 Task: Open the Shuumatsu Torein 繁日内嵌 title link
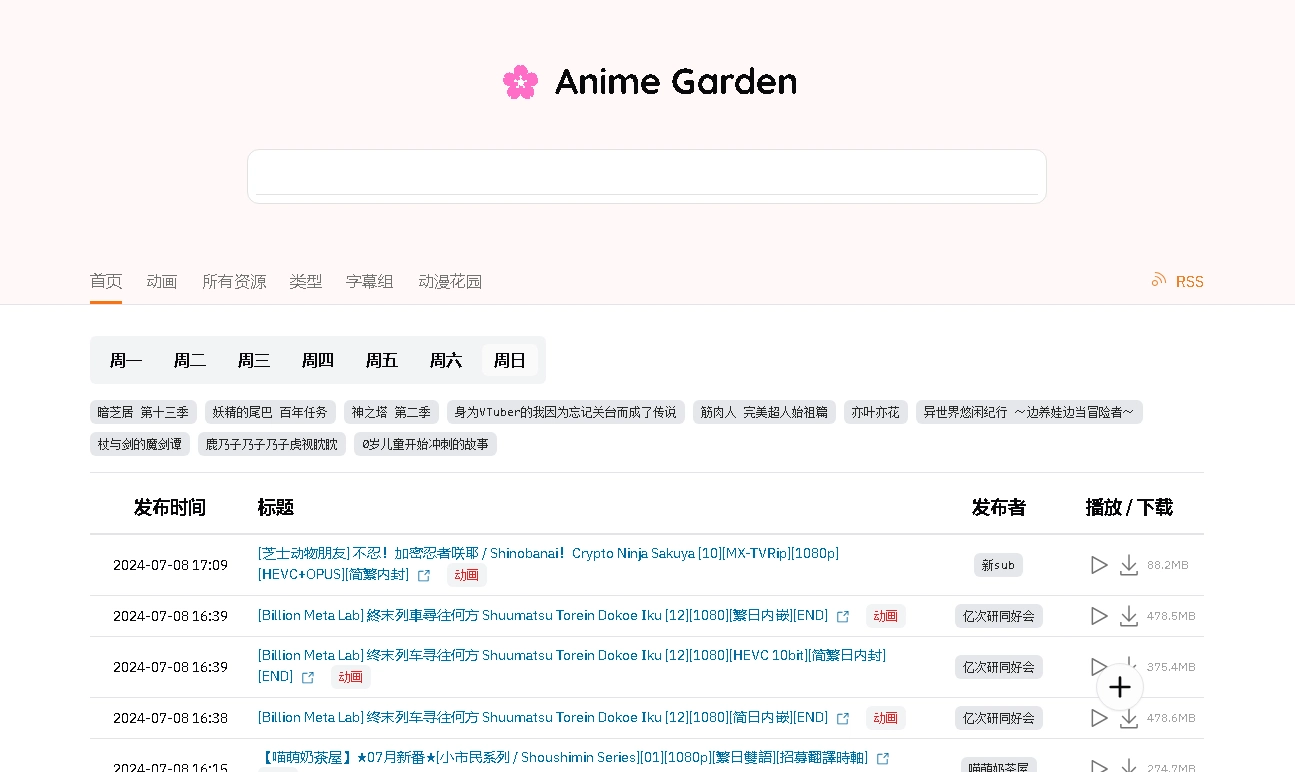click(x=543, y=616)
